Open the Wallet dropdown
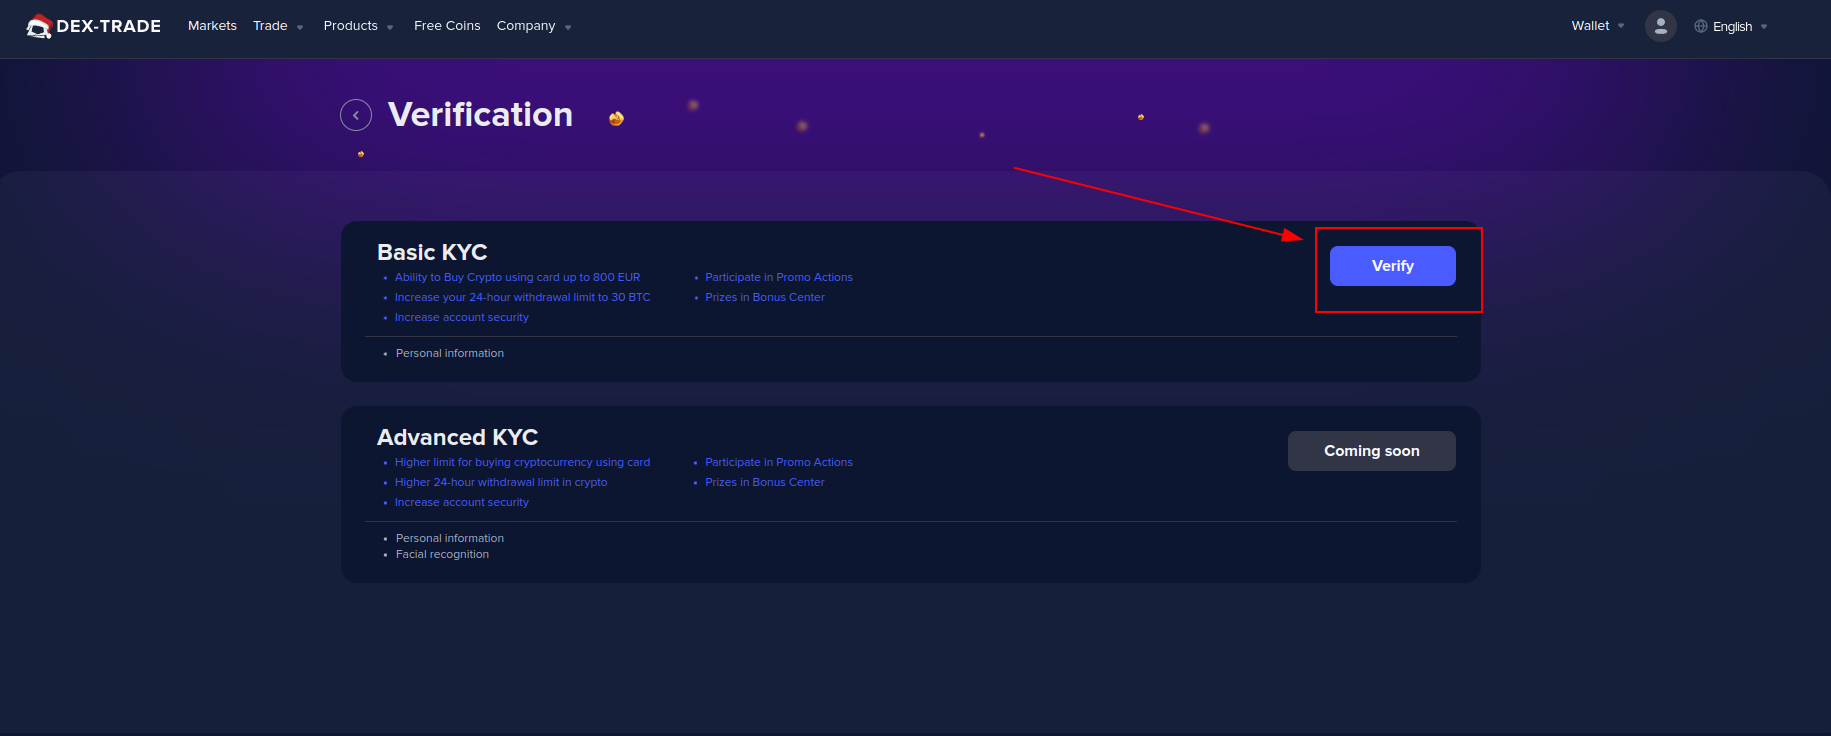Viewport: 1831px width, 736px height. (1597, 26)
